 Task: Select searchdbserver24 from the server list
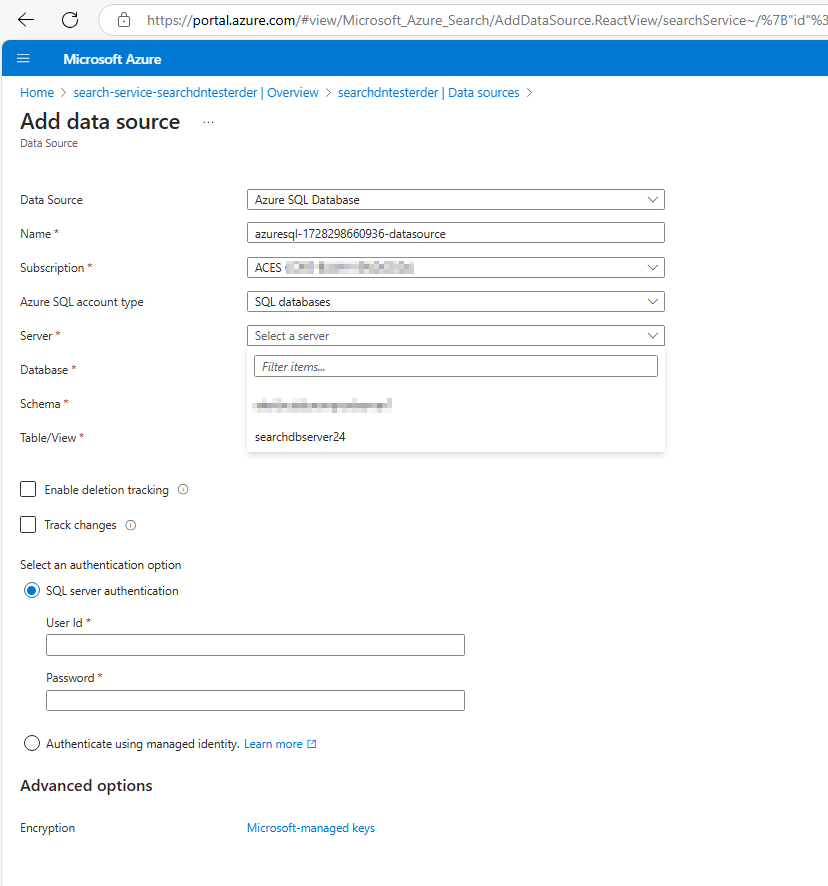300,437
